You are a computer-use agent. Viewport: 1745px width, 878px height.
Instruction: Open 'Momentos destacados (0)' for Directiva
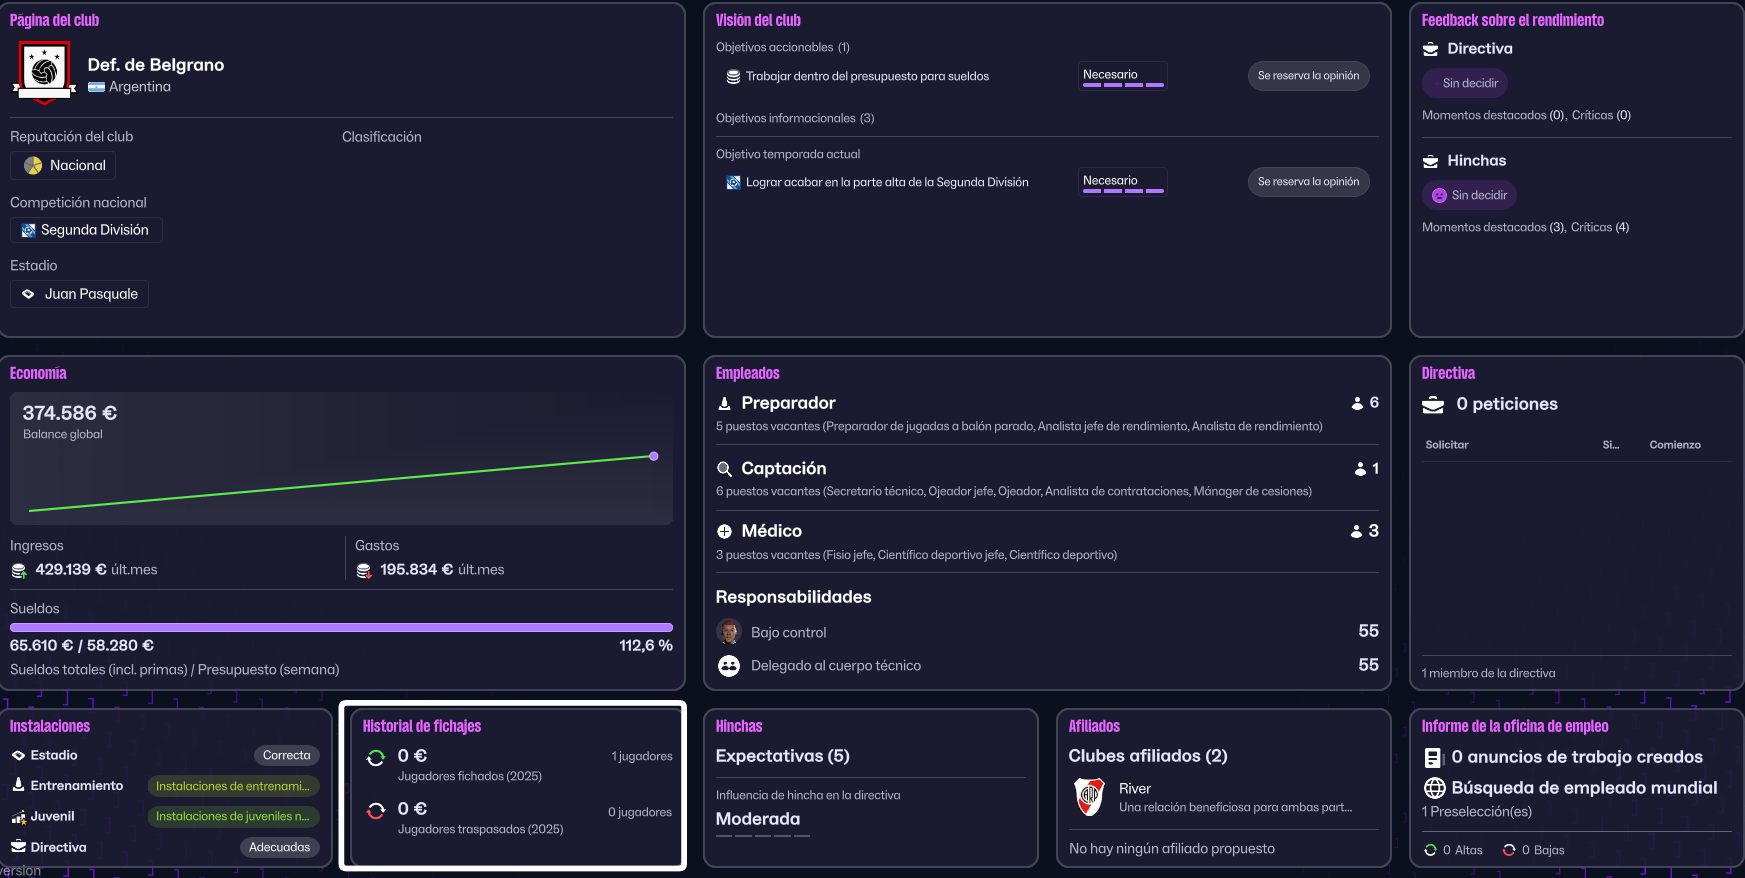click(1494, 115)
